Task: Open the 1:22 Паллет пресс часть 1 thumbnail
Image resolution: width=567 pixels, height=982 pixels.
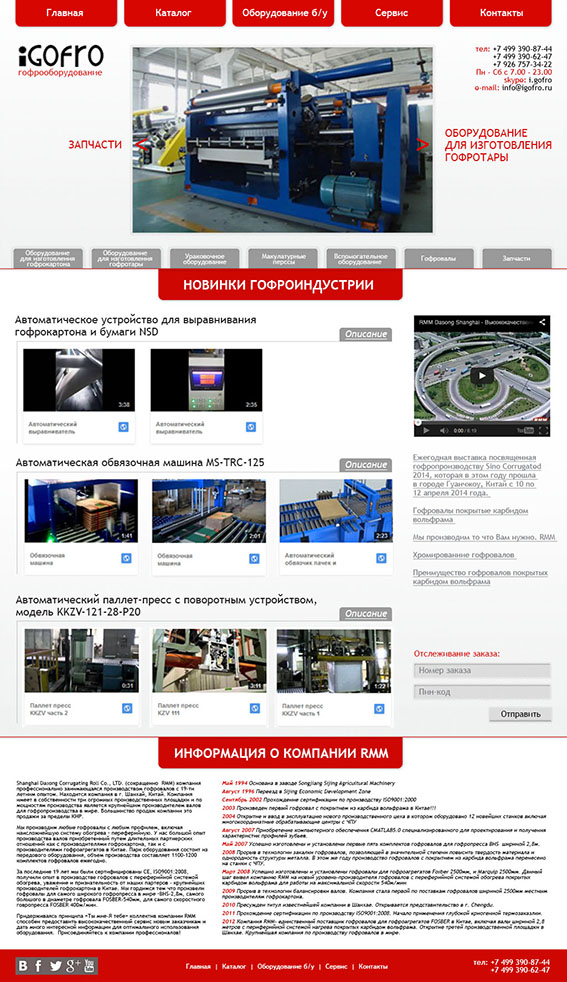Action: pos(333,661)
